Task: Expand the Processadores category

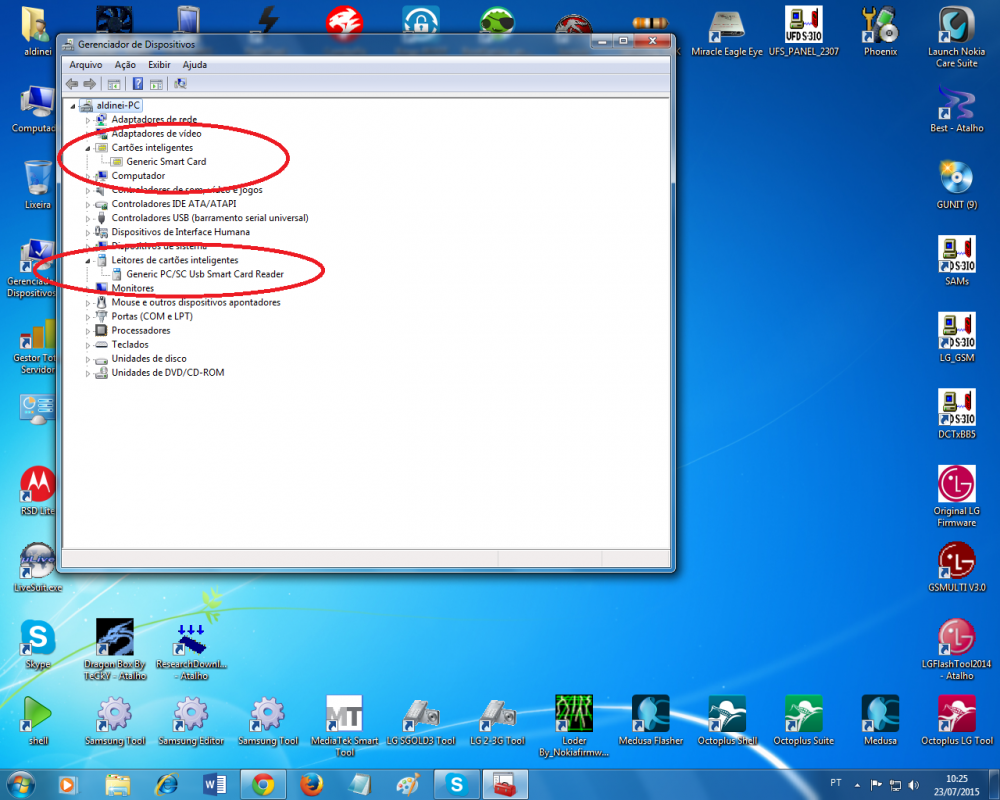Action: click(88, 331)
